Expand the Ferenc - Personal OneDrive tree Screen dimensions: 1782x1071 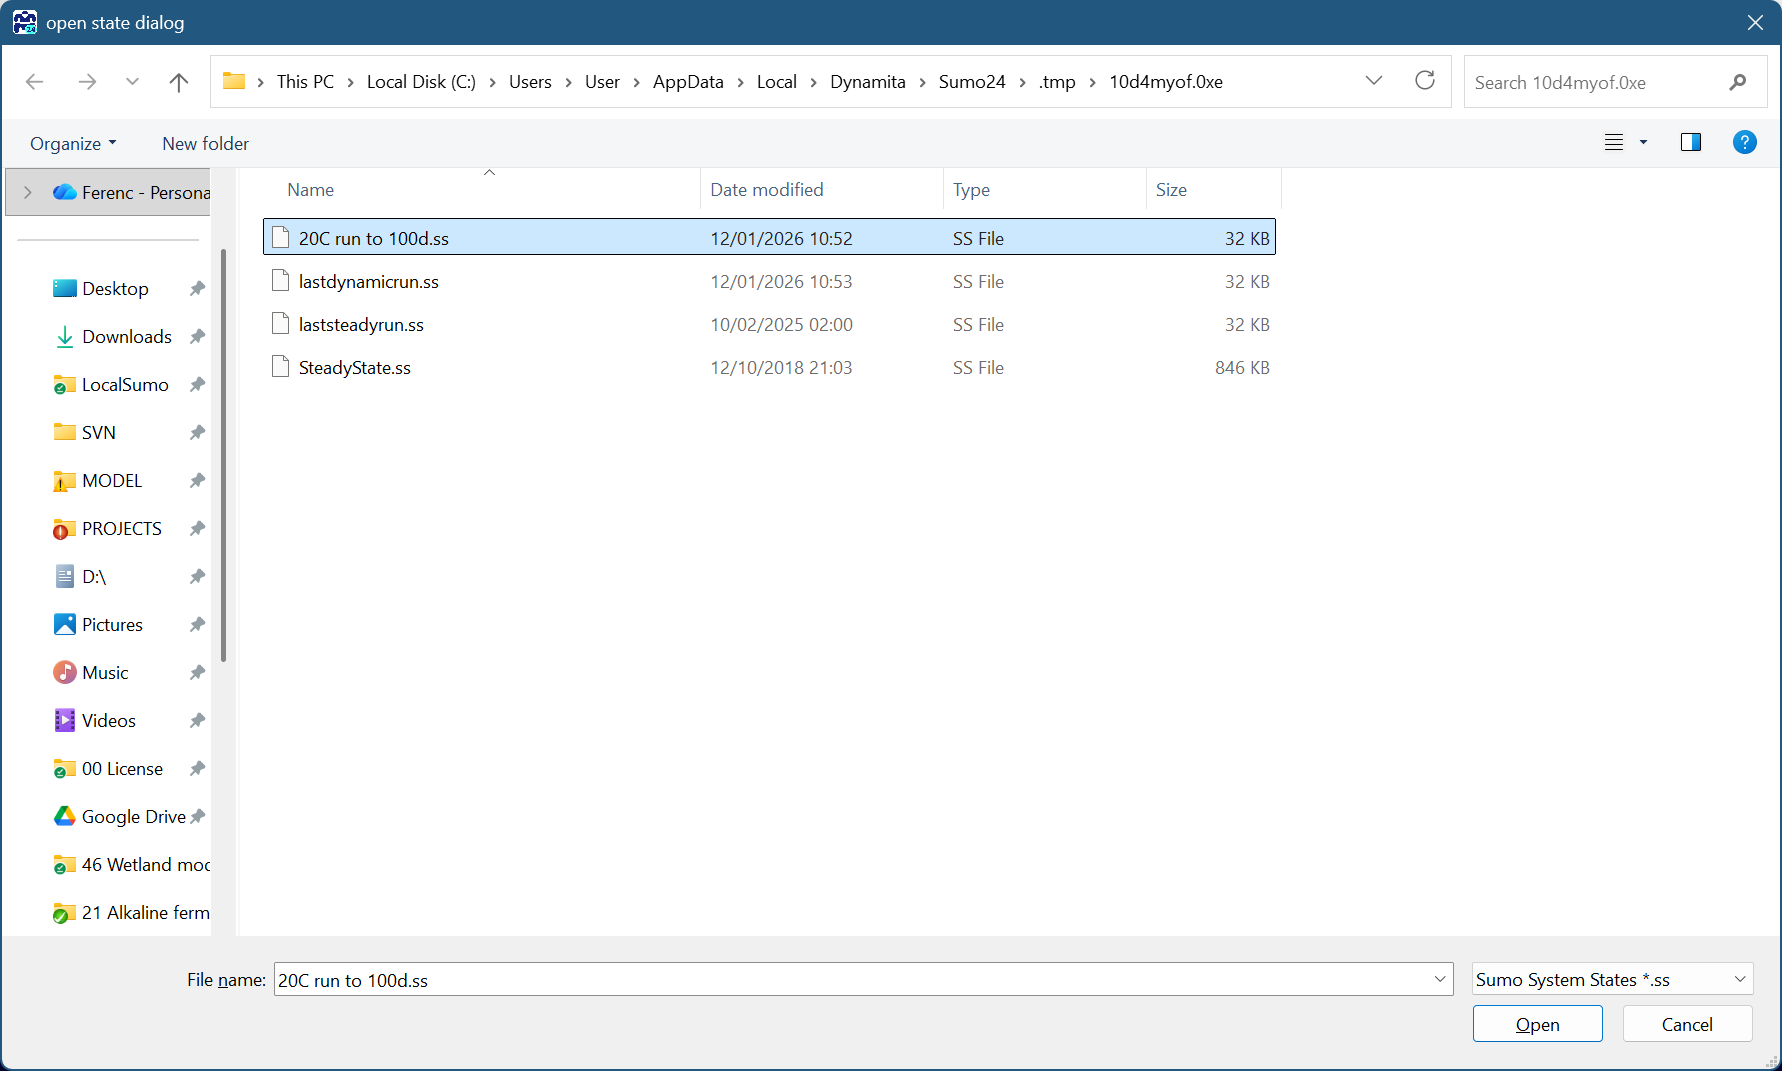pos(28,193)
